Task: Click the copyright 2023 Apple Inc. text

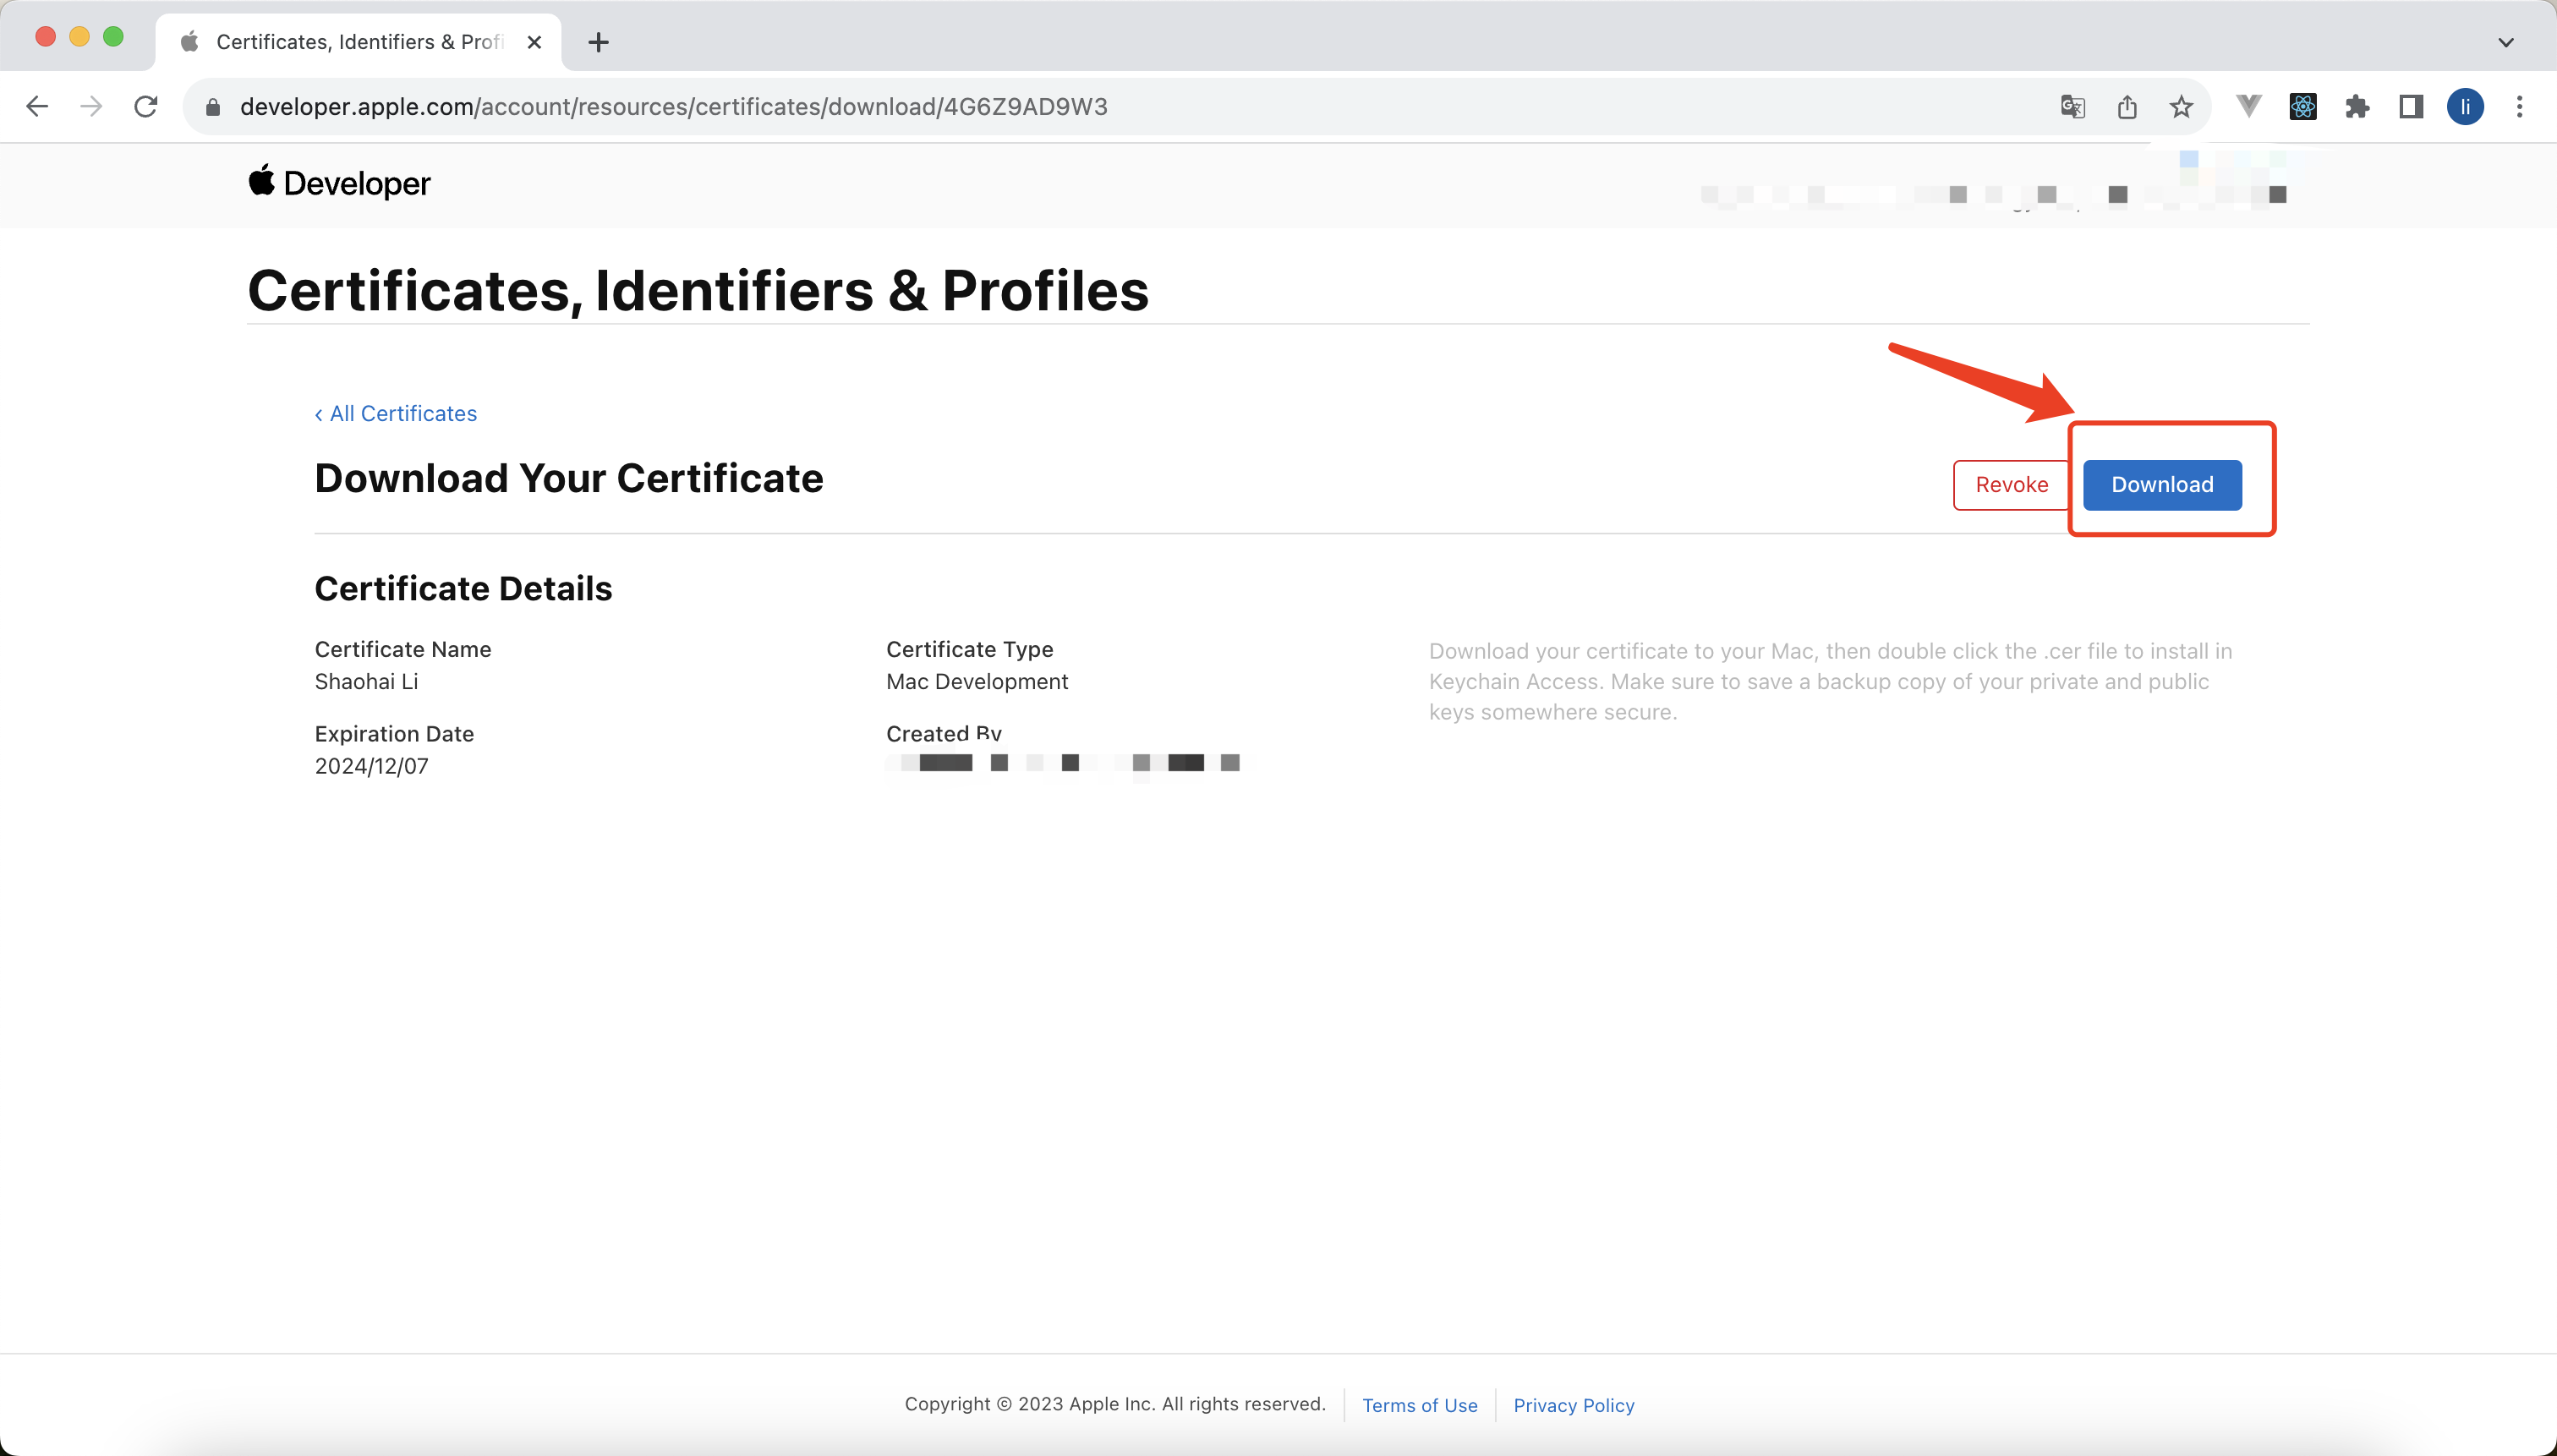Action: point(1115,1404)
